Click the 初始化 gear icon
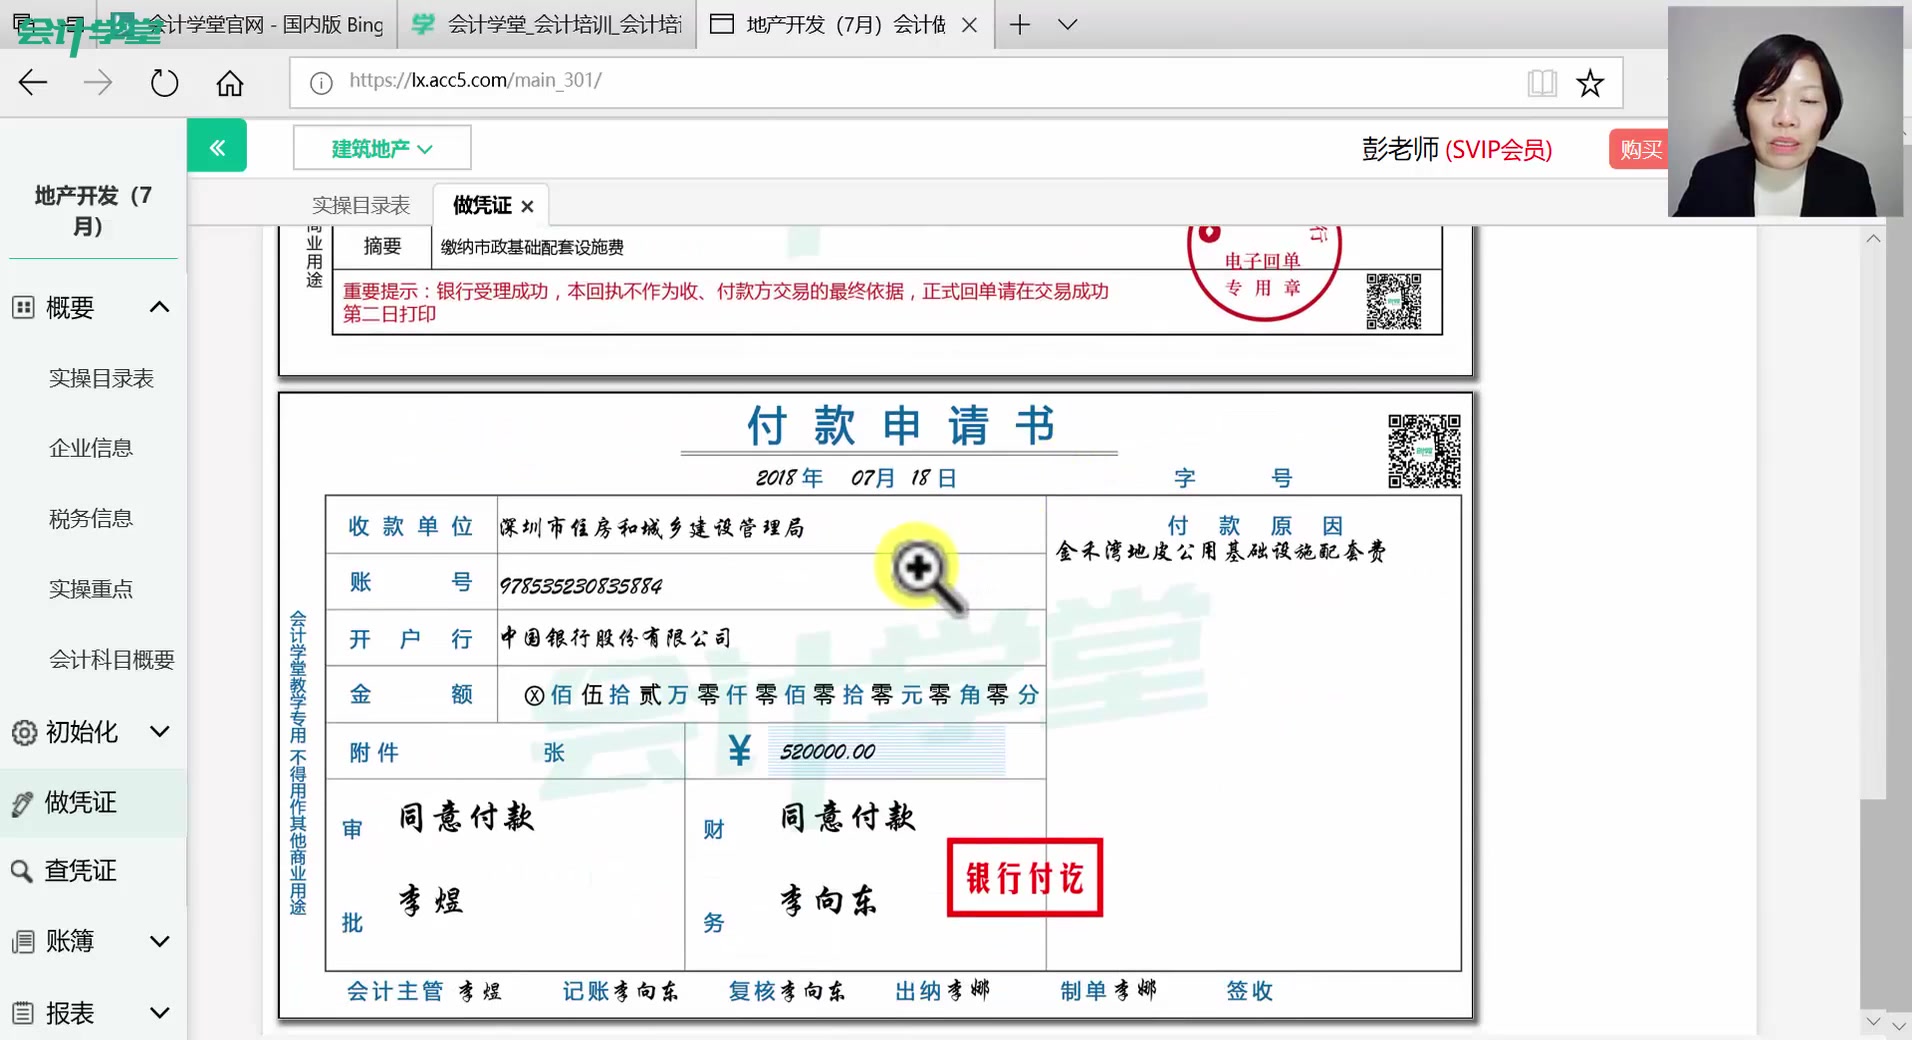The image size is (1912, 1040). tap(24, 732)
